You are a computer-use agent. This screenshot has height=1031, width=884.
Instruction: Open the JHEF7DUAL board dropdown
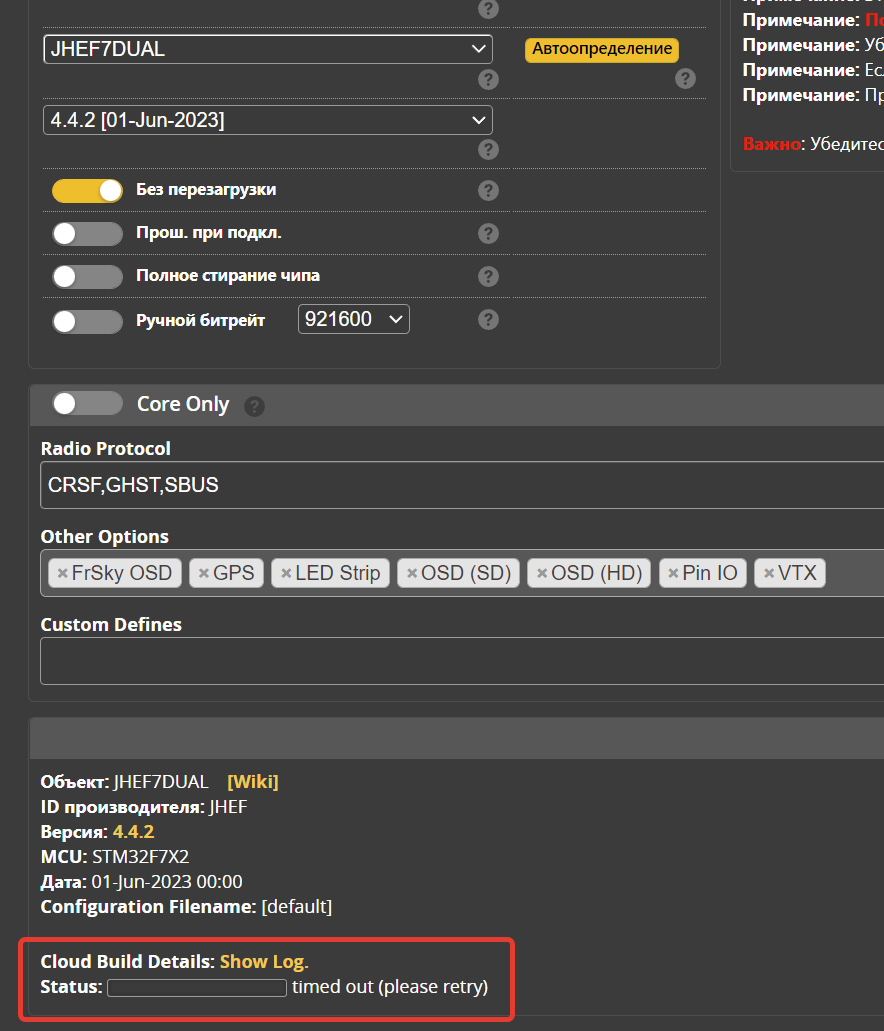point(267,48)
